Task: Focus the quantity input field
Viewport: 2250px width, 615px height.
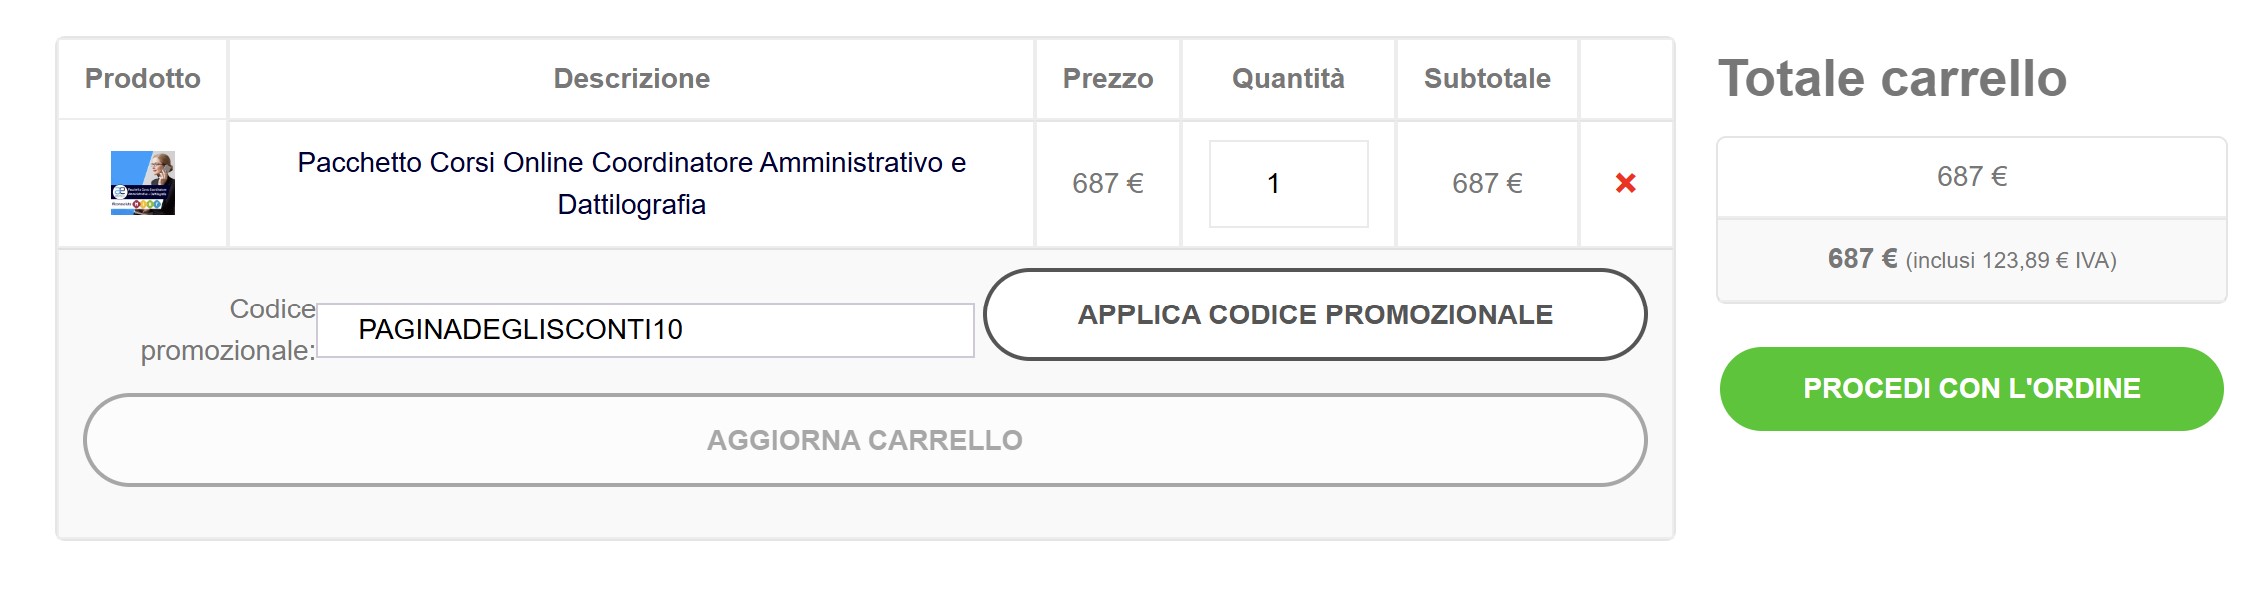Action: (x=1288, y=184)
